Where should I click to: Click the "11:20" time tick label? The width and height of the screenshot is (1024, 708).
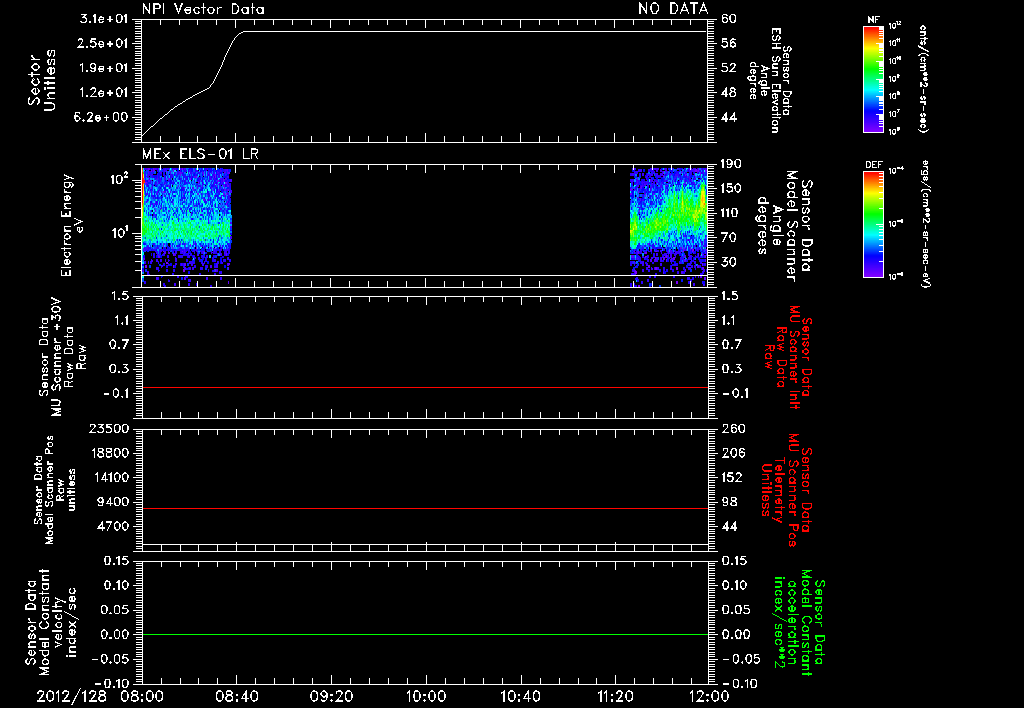615,696
